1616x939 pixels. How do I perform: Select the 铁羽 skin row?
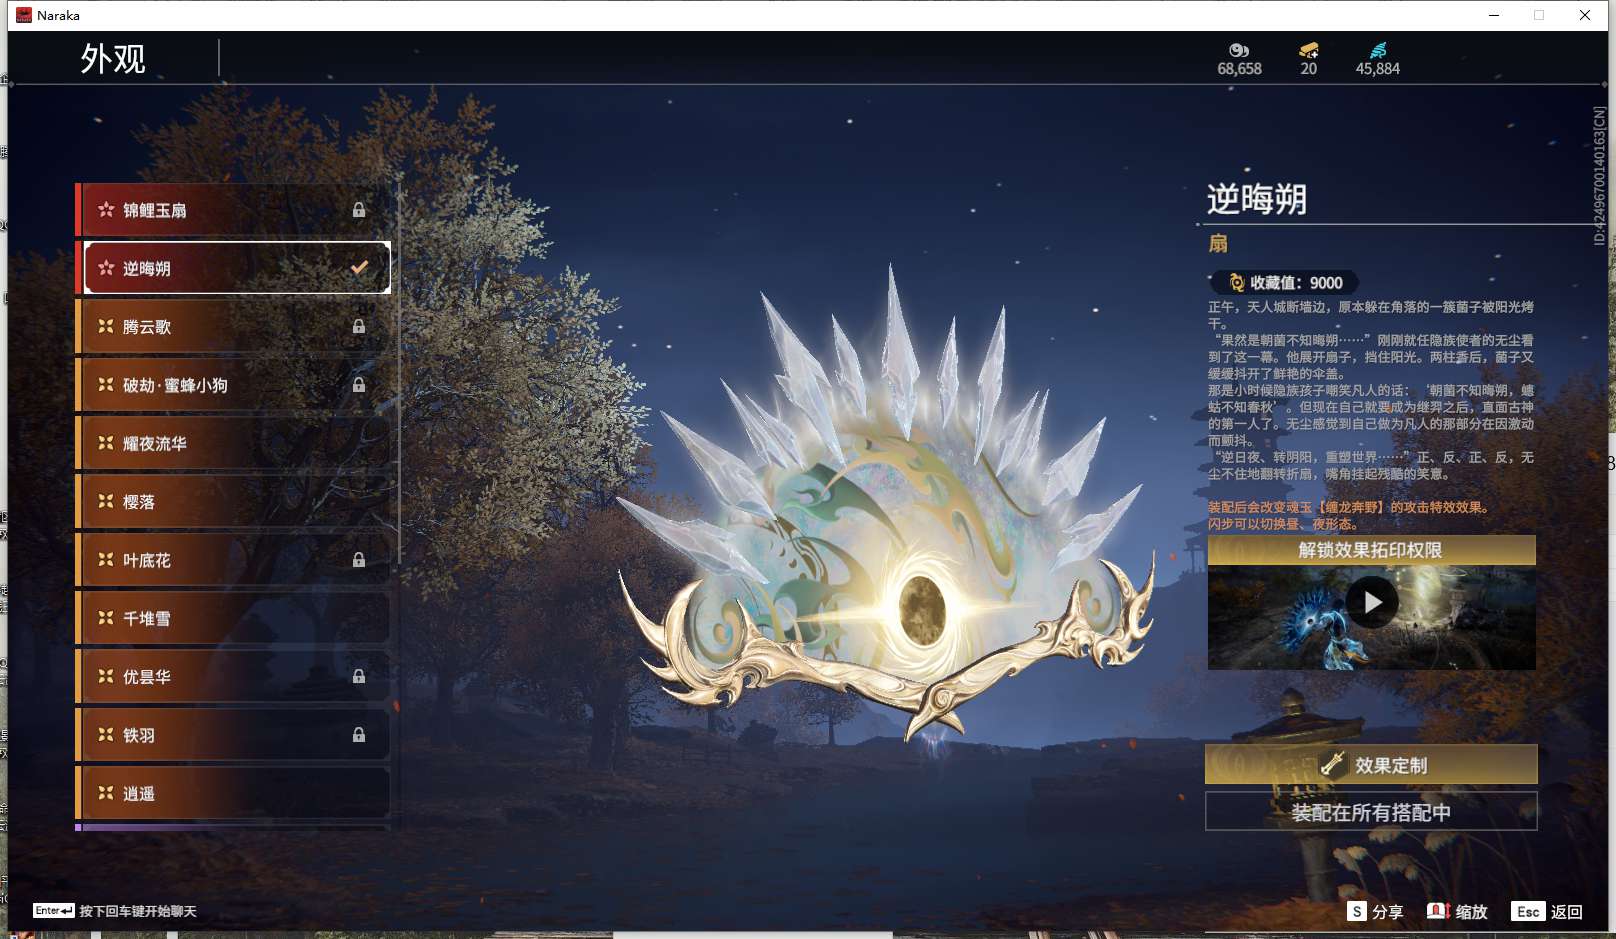[x=233, y=735]
